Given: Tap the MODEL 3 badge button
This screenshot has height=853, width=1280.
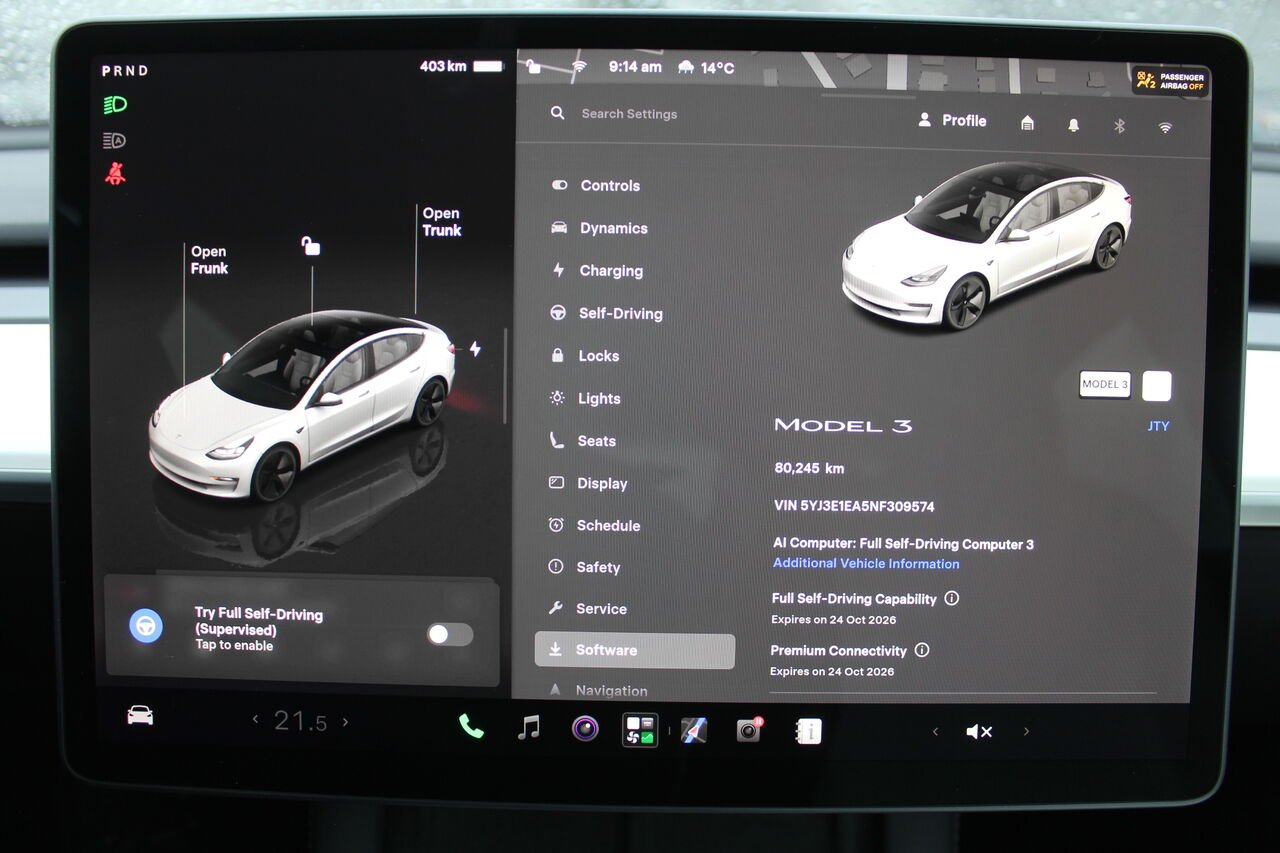Looking at the screenshot, I should (x=1105, y=385).
